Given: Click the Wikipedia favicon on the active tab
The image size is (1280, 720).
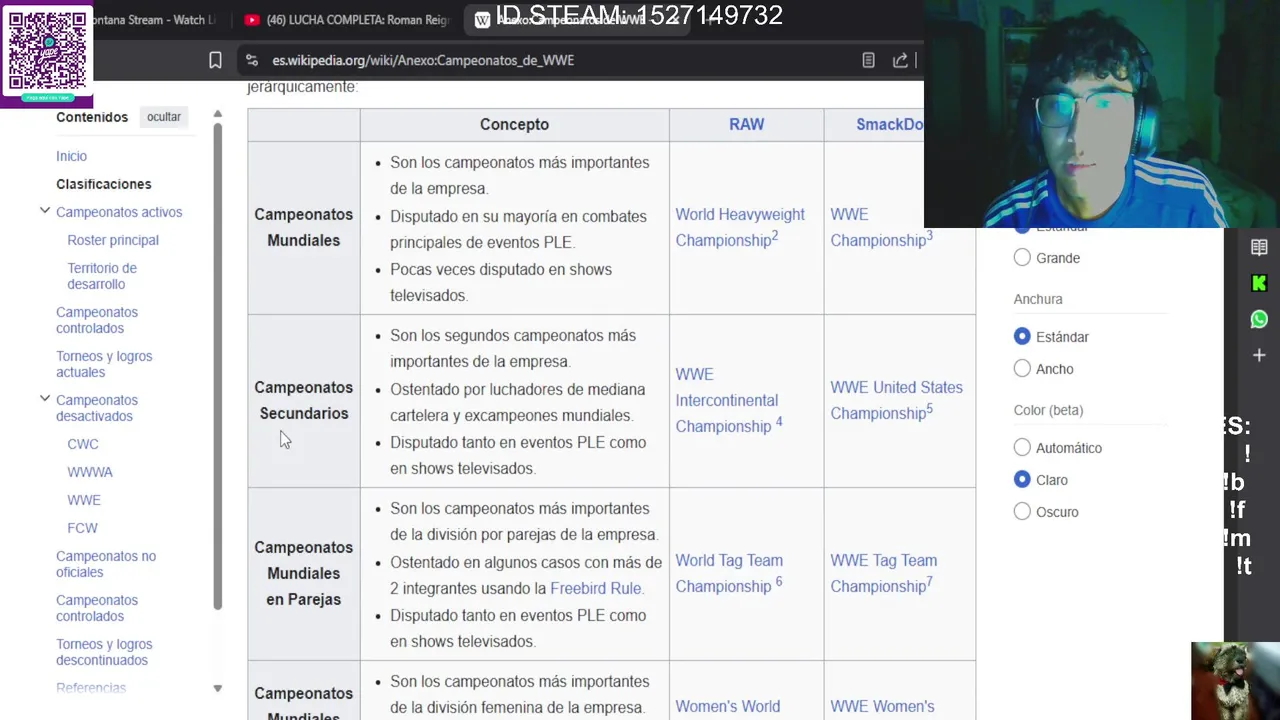Looking at the screenshot, I should [482, 20].
